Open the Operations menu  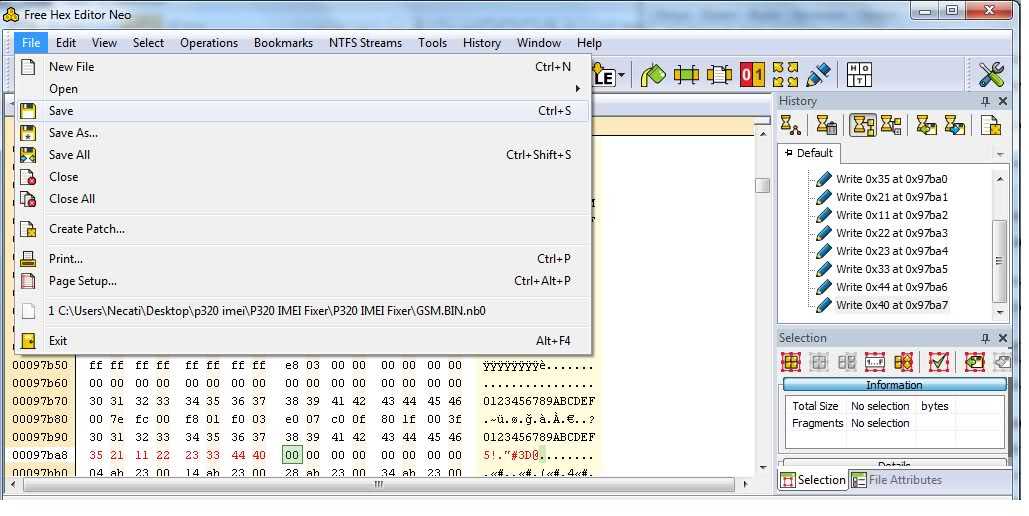coord(209,43)
